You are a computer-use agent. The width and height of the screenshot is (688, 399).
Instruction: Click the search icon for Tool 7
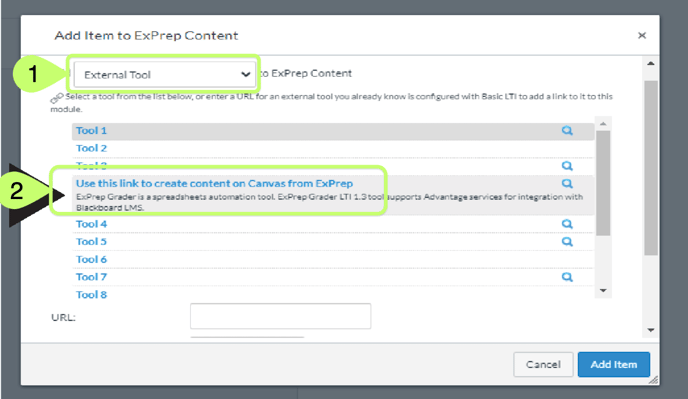[567, 277]
